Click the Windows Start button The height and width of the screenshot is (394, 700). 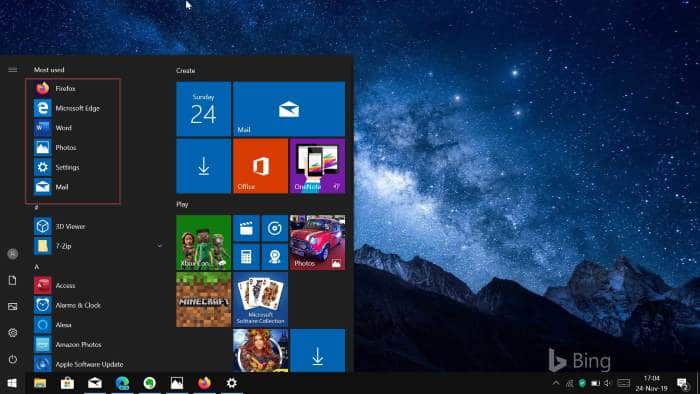(12, 383)
